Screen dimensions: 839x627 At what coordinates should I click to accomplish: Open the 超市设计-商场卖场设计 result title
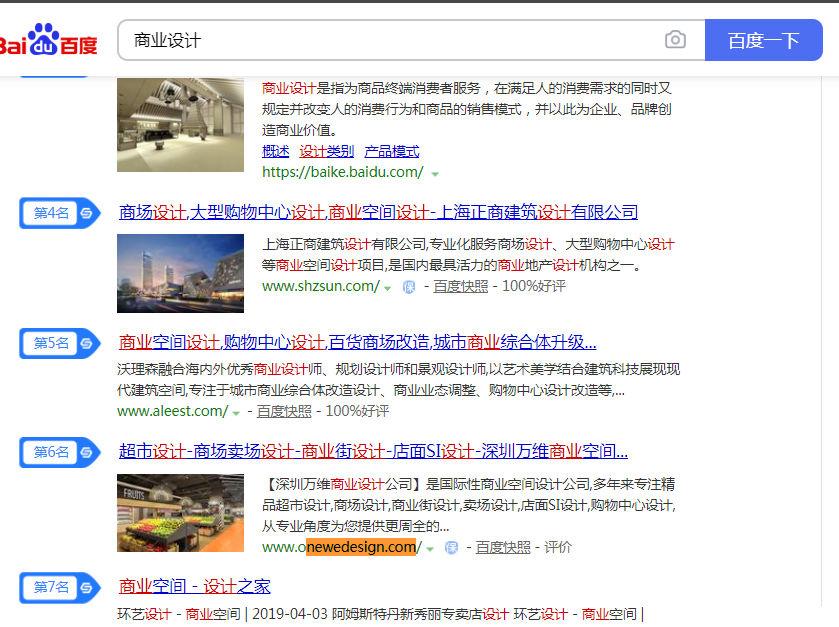[373, 451]
